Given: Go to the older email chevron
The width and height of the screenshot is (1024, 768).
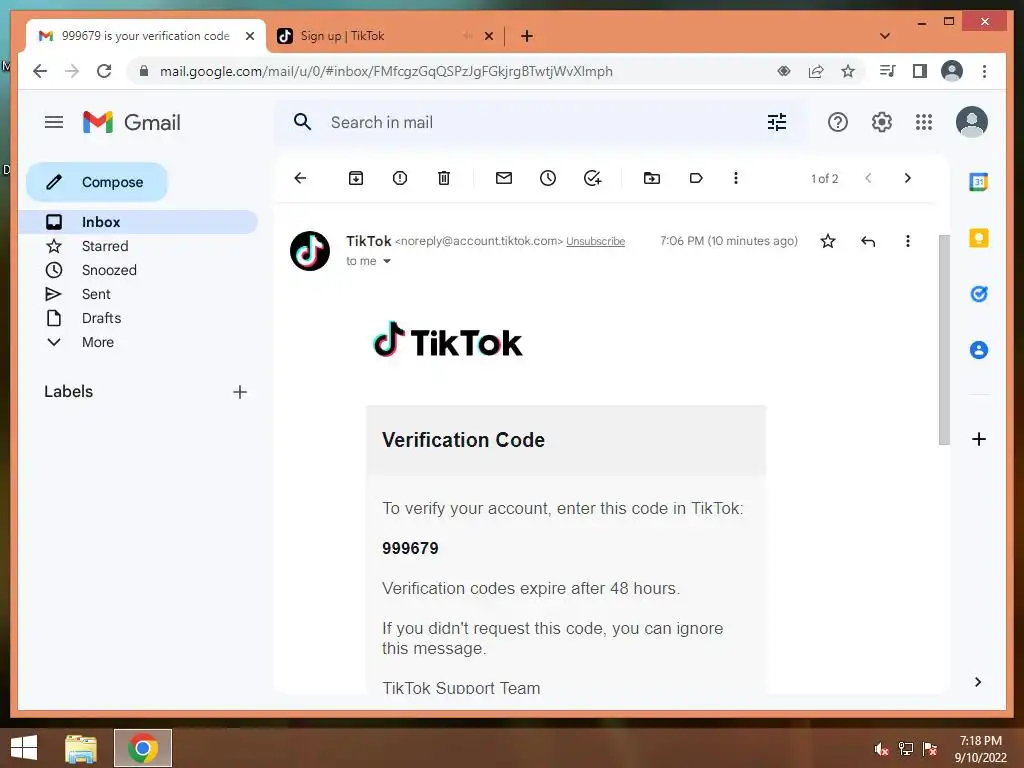Looking at the screenshot, I should 907,178.
